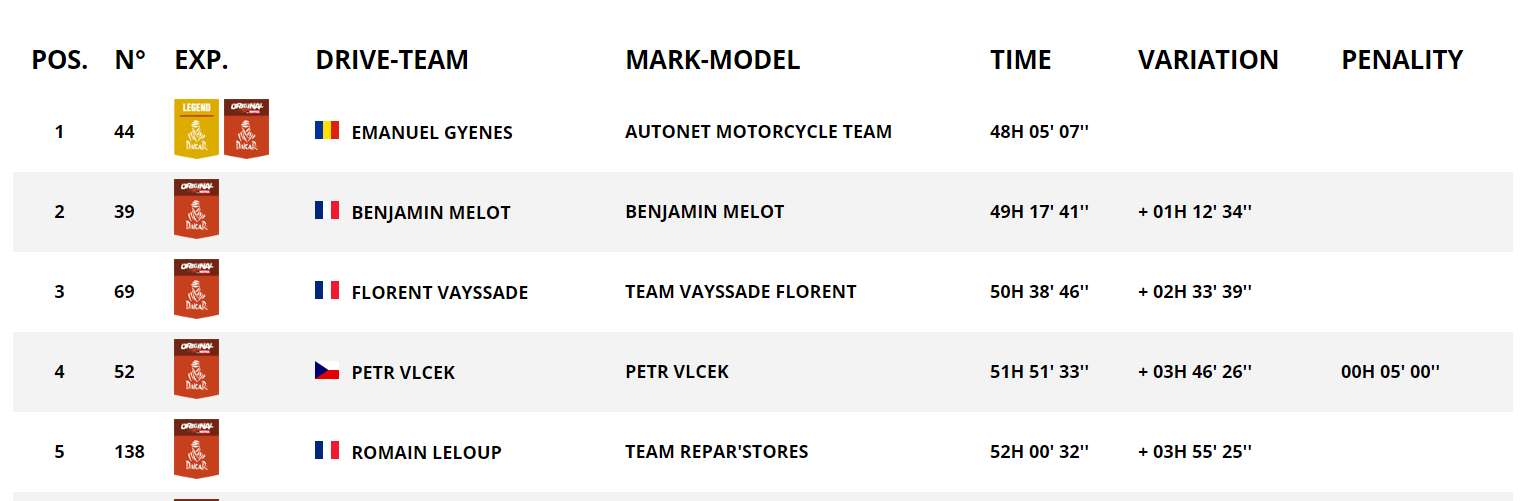1537x501 pixels.
Task: Click Florent Vayssade's Original Dakar badge
Action: pos(196,289)
